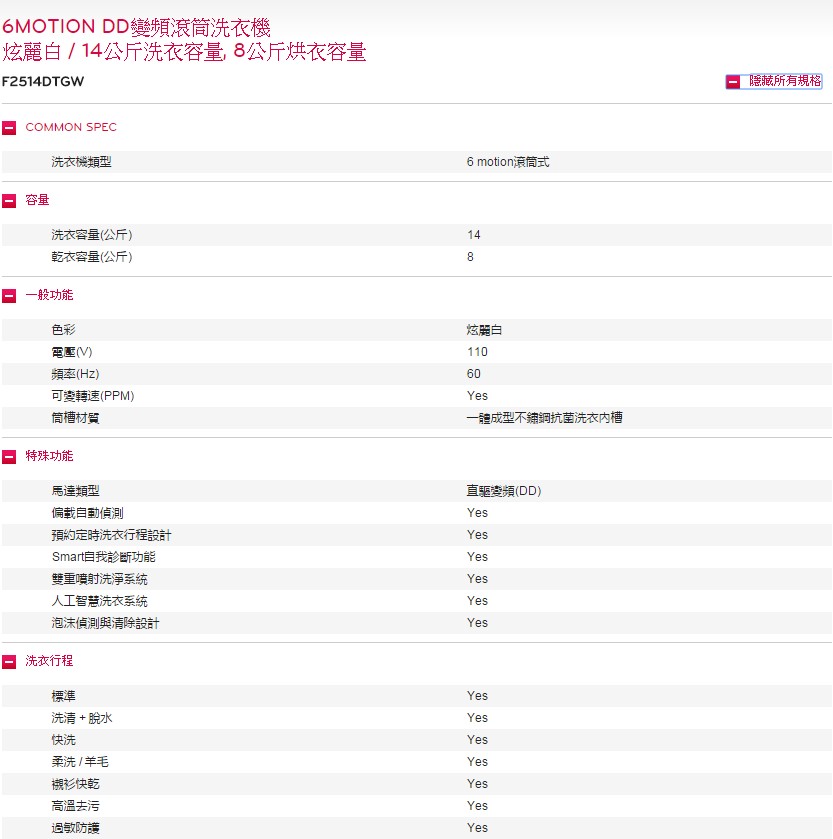Screen dimensions: 833x839
Task: Click Yes in the Smart自我診斷功能 row
Action: pos(477,557)
